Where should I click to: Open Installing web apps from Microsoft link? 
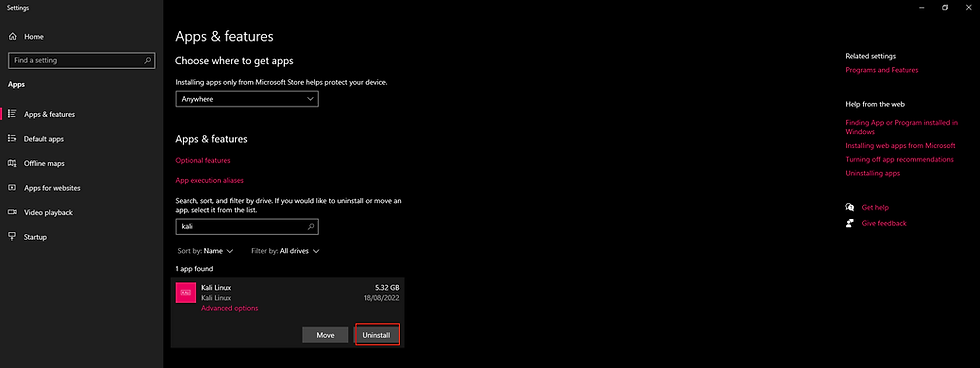900,146
